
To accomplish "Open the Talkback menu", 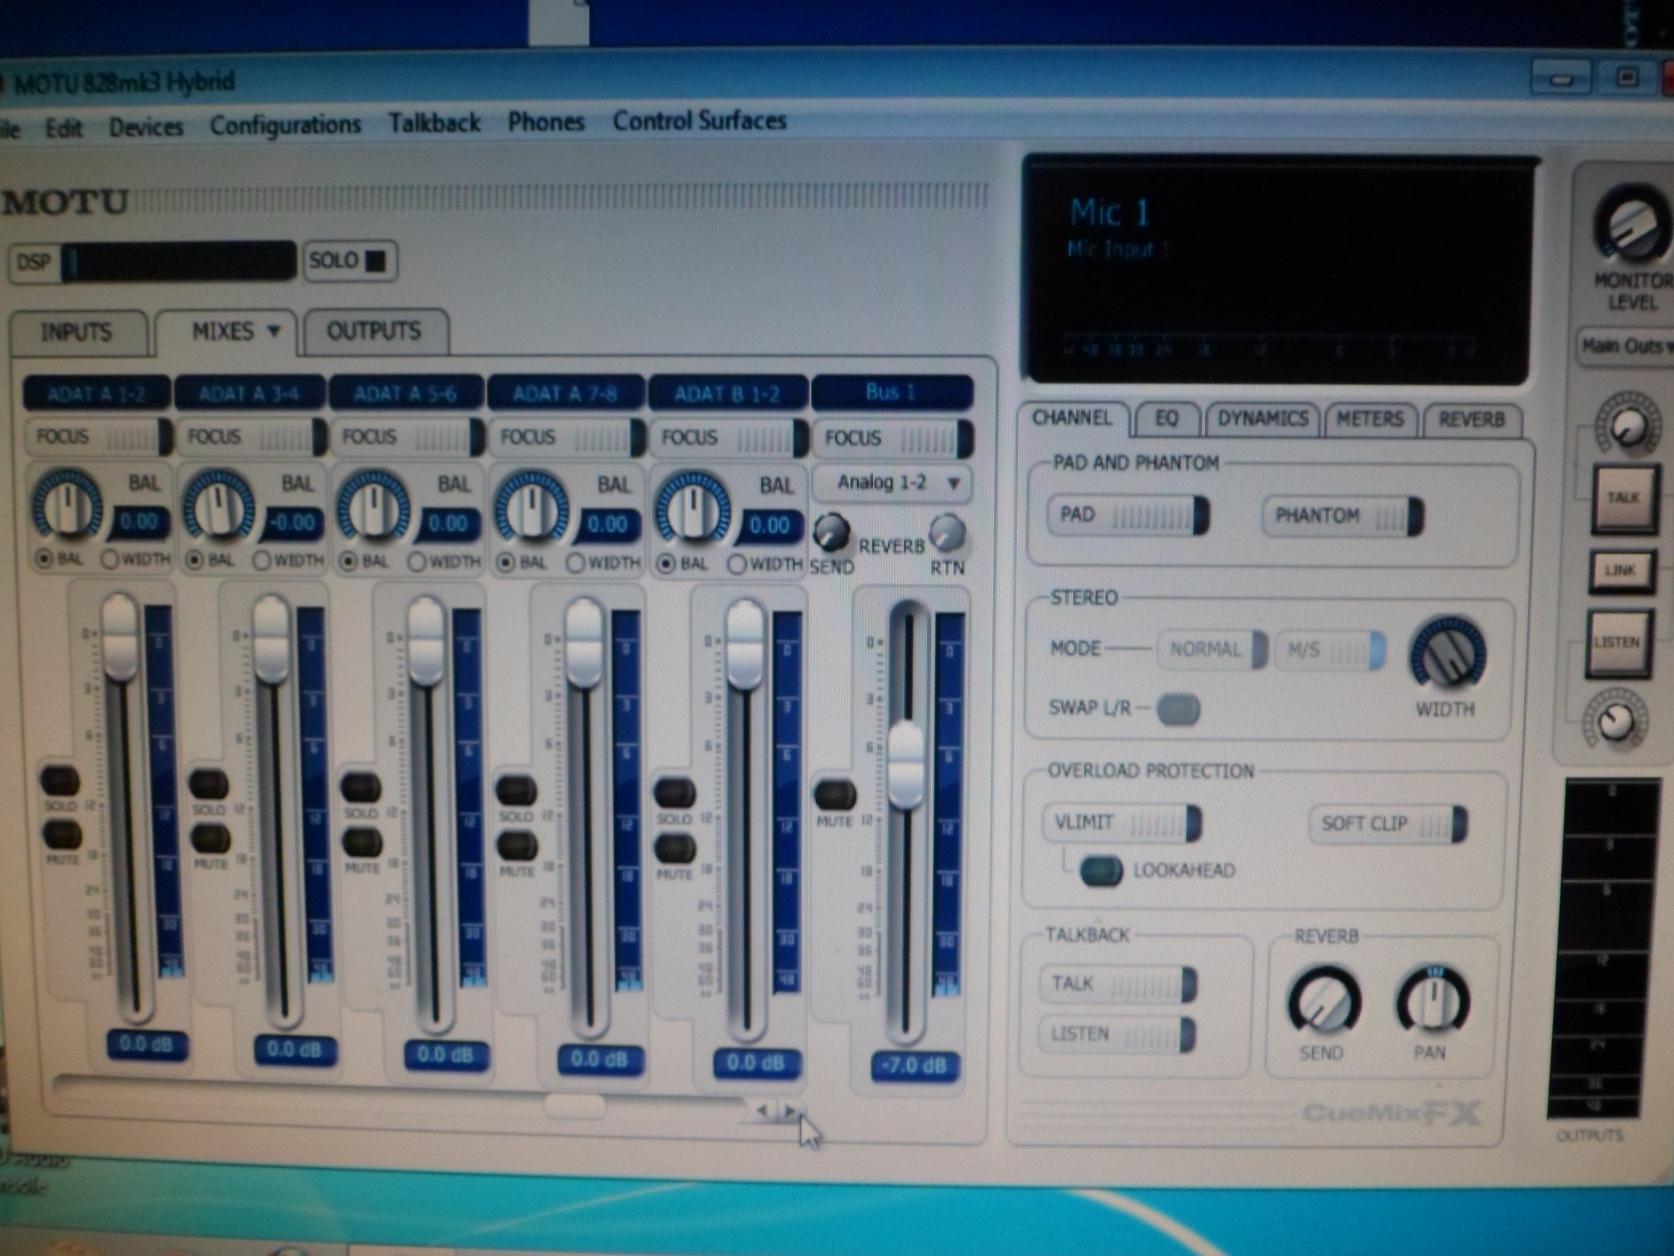I will point(434,123).
